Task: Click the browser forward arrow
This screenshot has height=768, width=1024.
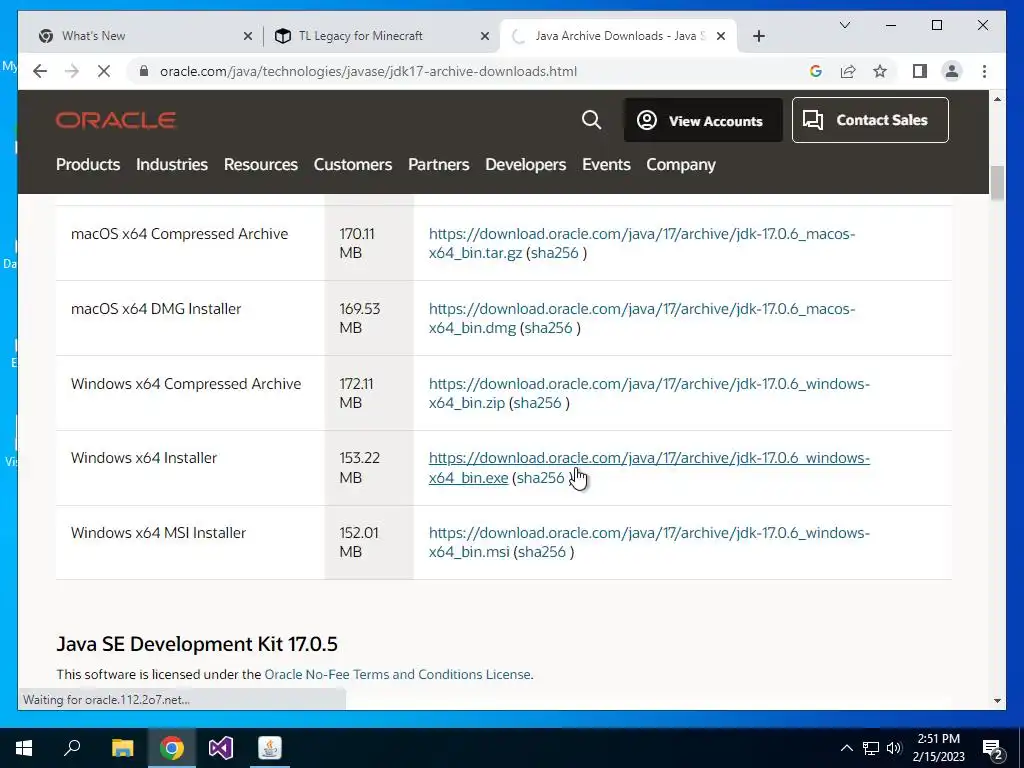Action: [72, 71]
